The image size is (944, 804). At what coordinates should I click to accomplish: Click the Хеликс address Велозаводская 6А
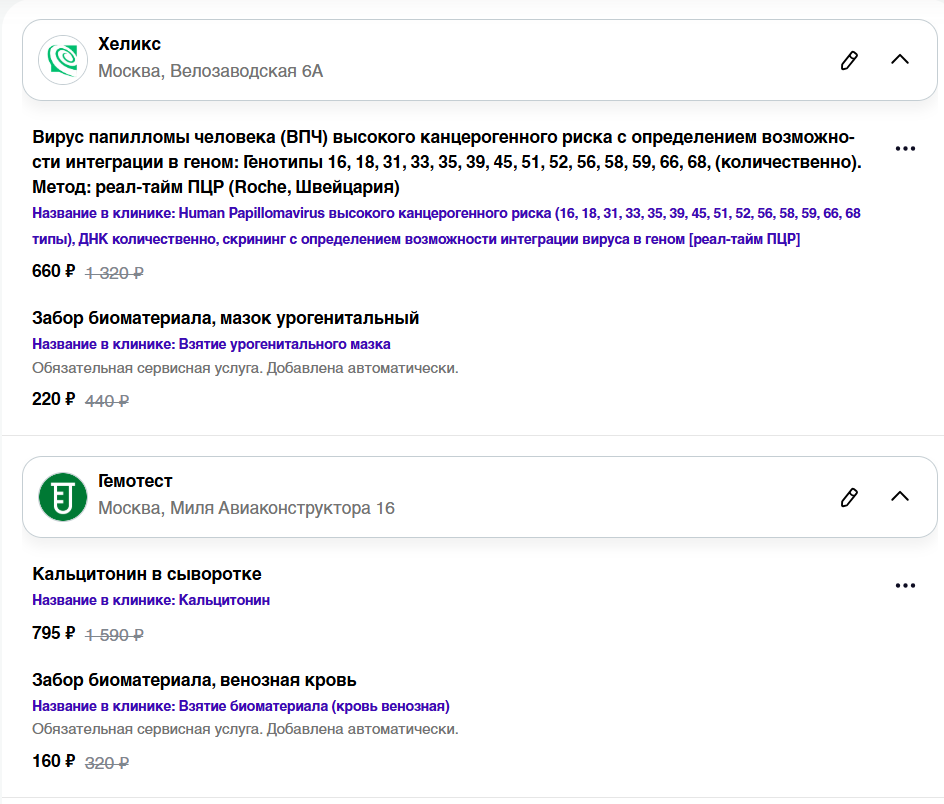pos(210,72)
